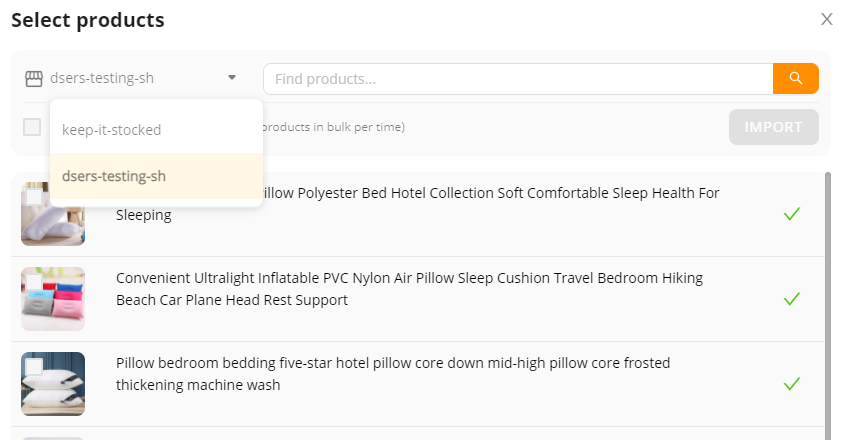Select keep-it-stocked store option

point(156,130)
